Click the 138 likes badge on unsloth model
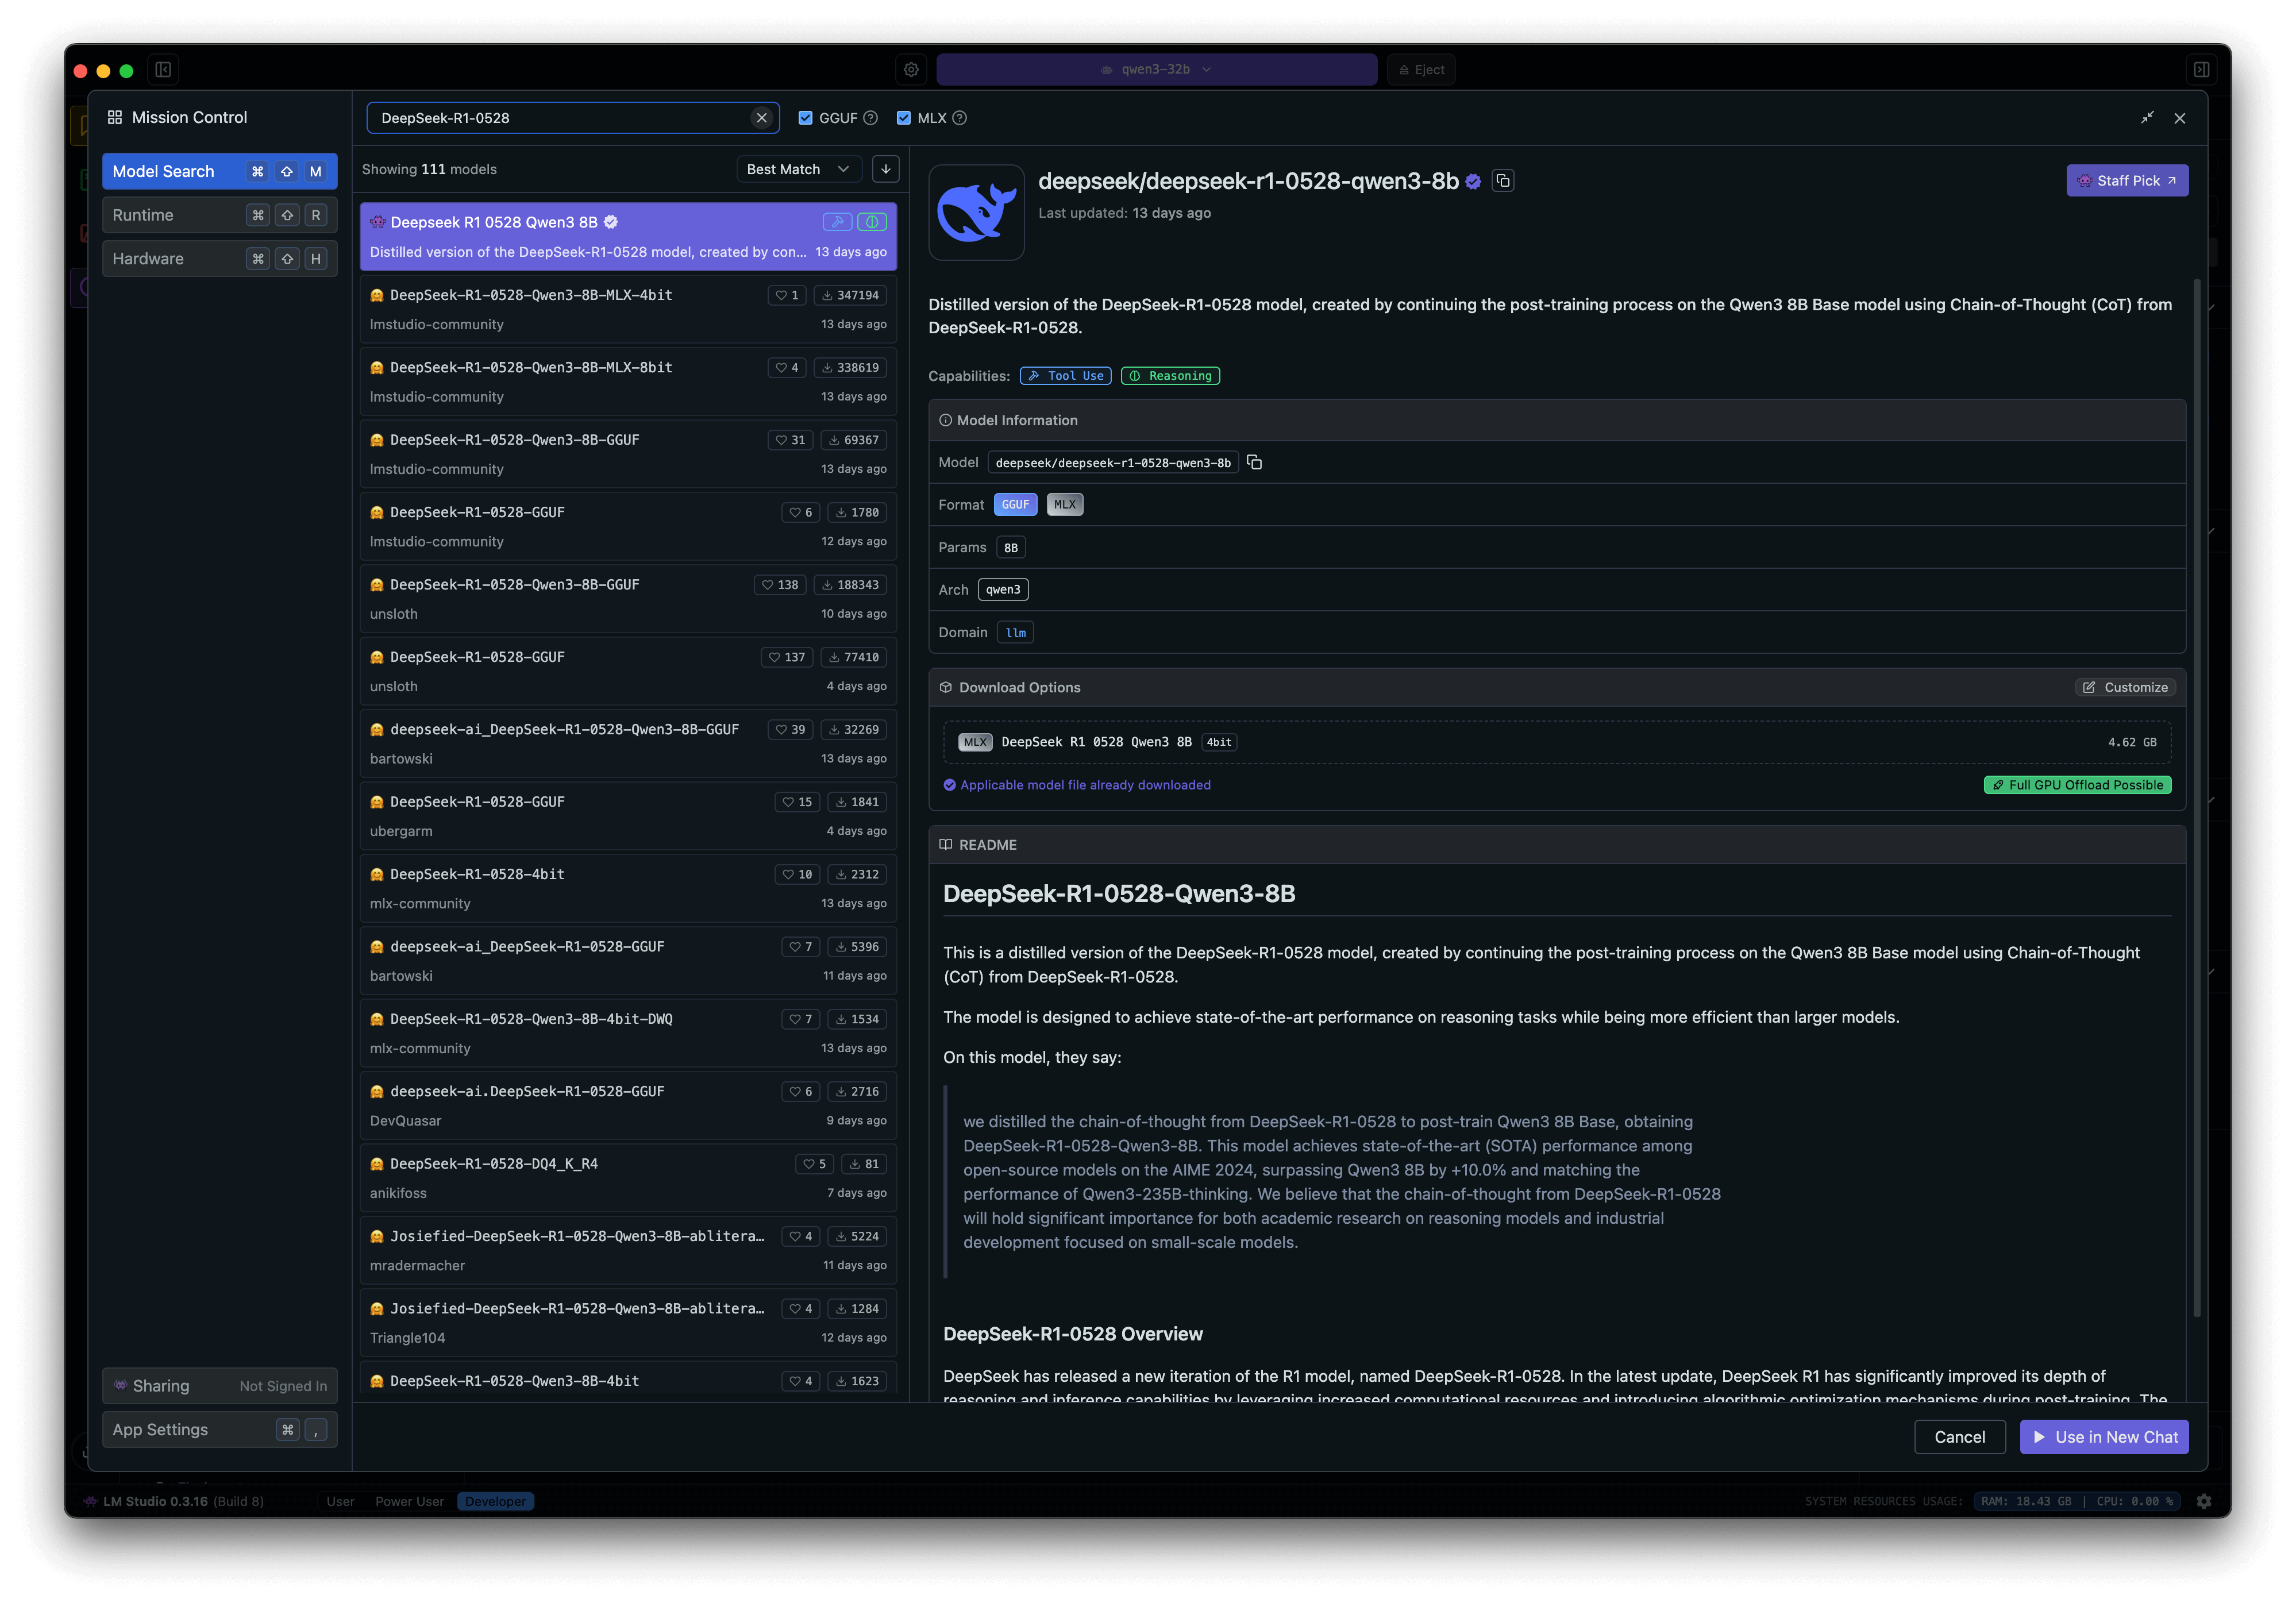This screenshot has height=1603, width=2296. pos(780,585)
